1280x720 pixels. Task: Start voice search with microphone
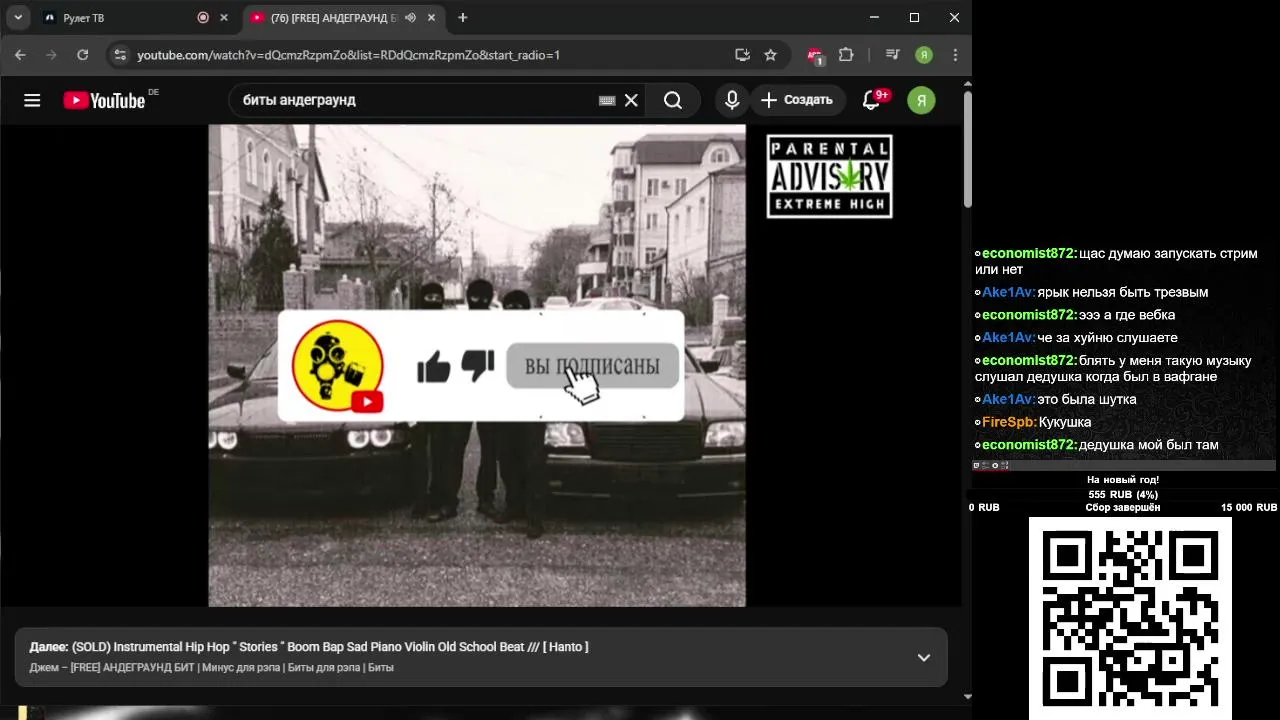pos(732,100)
